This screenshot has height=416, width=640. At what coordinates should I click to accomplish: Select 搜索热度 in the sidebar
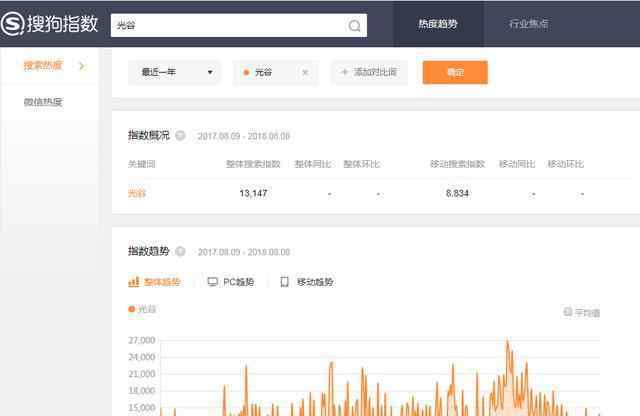click(43, 65)
